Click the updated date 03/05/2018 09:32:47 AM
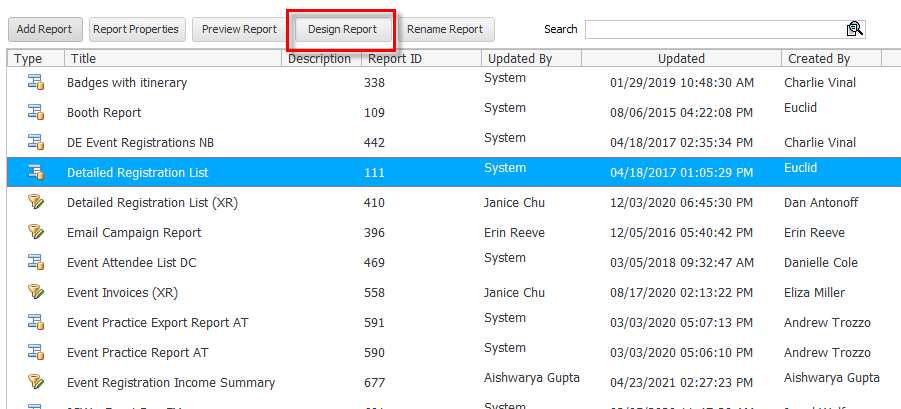This screenshot has width=901, height=409. pos(681,263)
